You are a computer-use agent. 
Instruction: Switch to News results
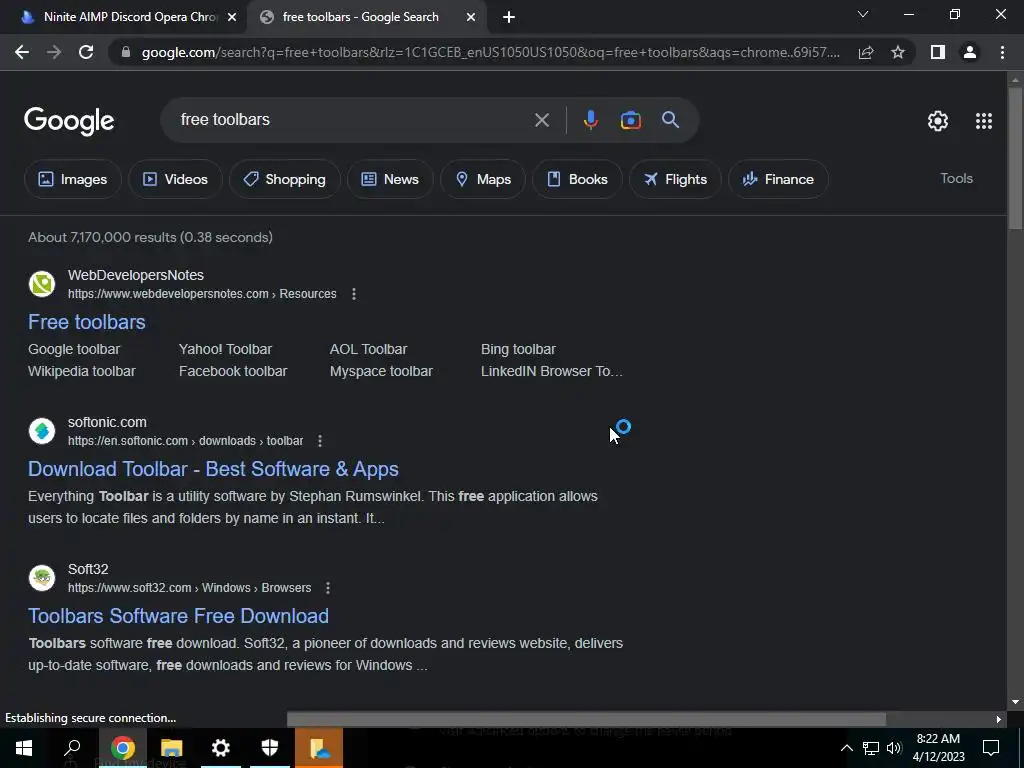tap(390, 179)
